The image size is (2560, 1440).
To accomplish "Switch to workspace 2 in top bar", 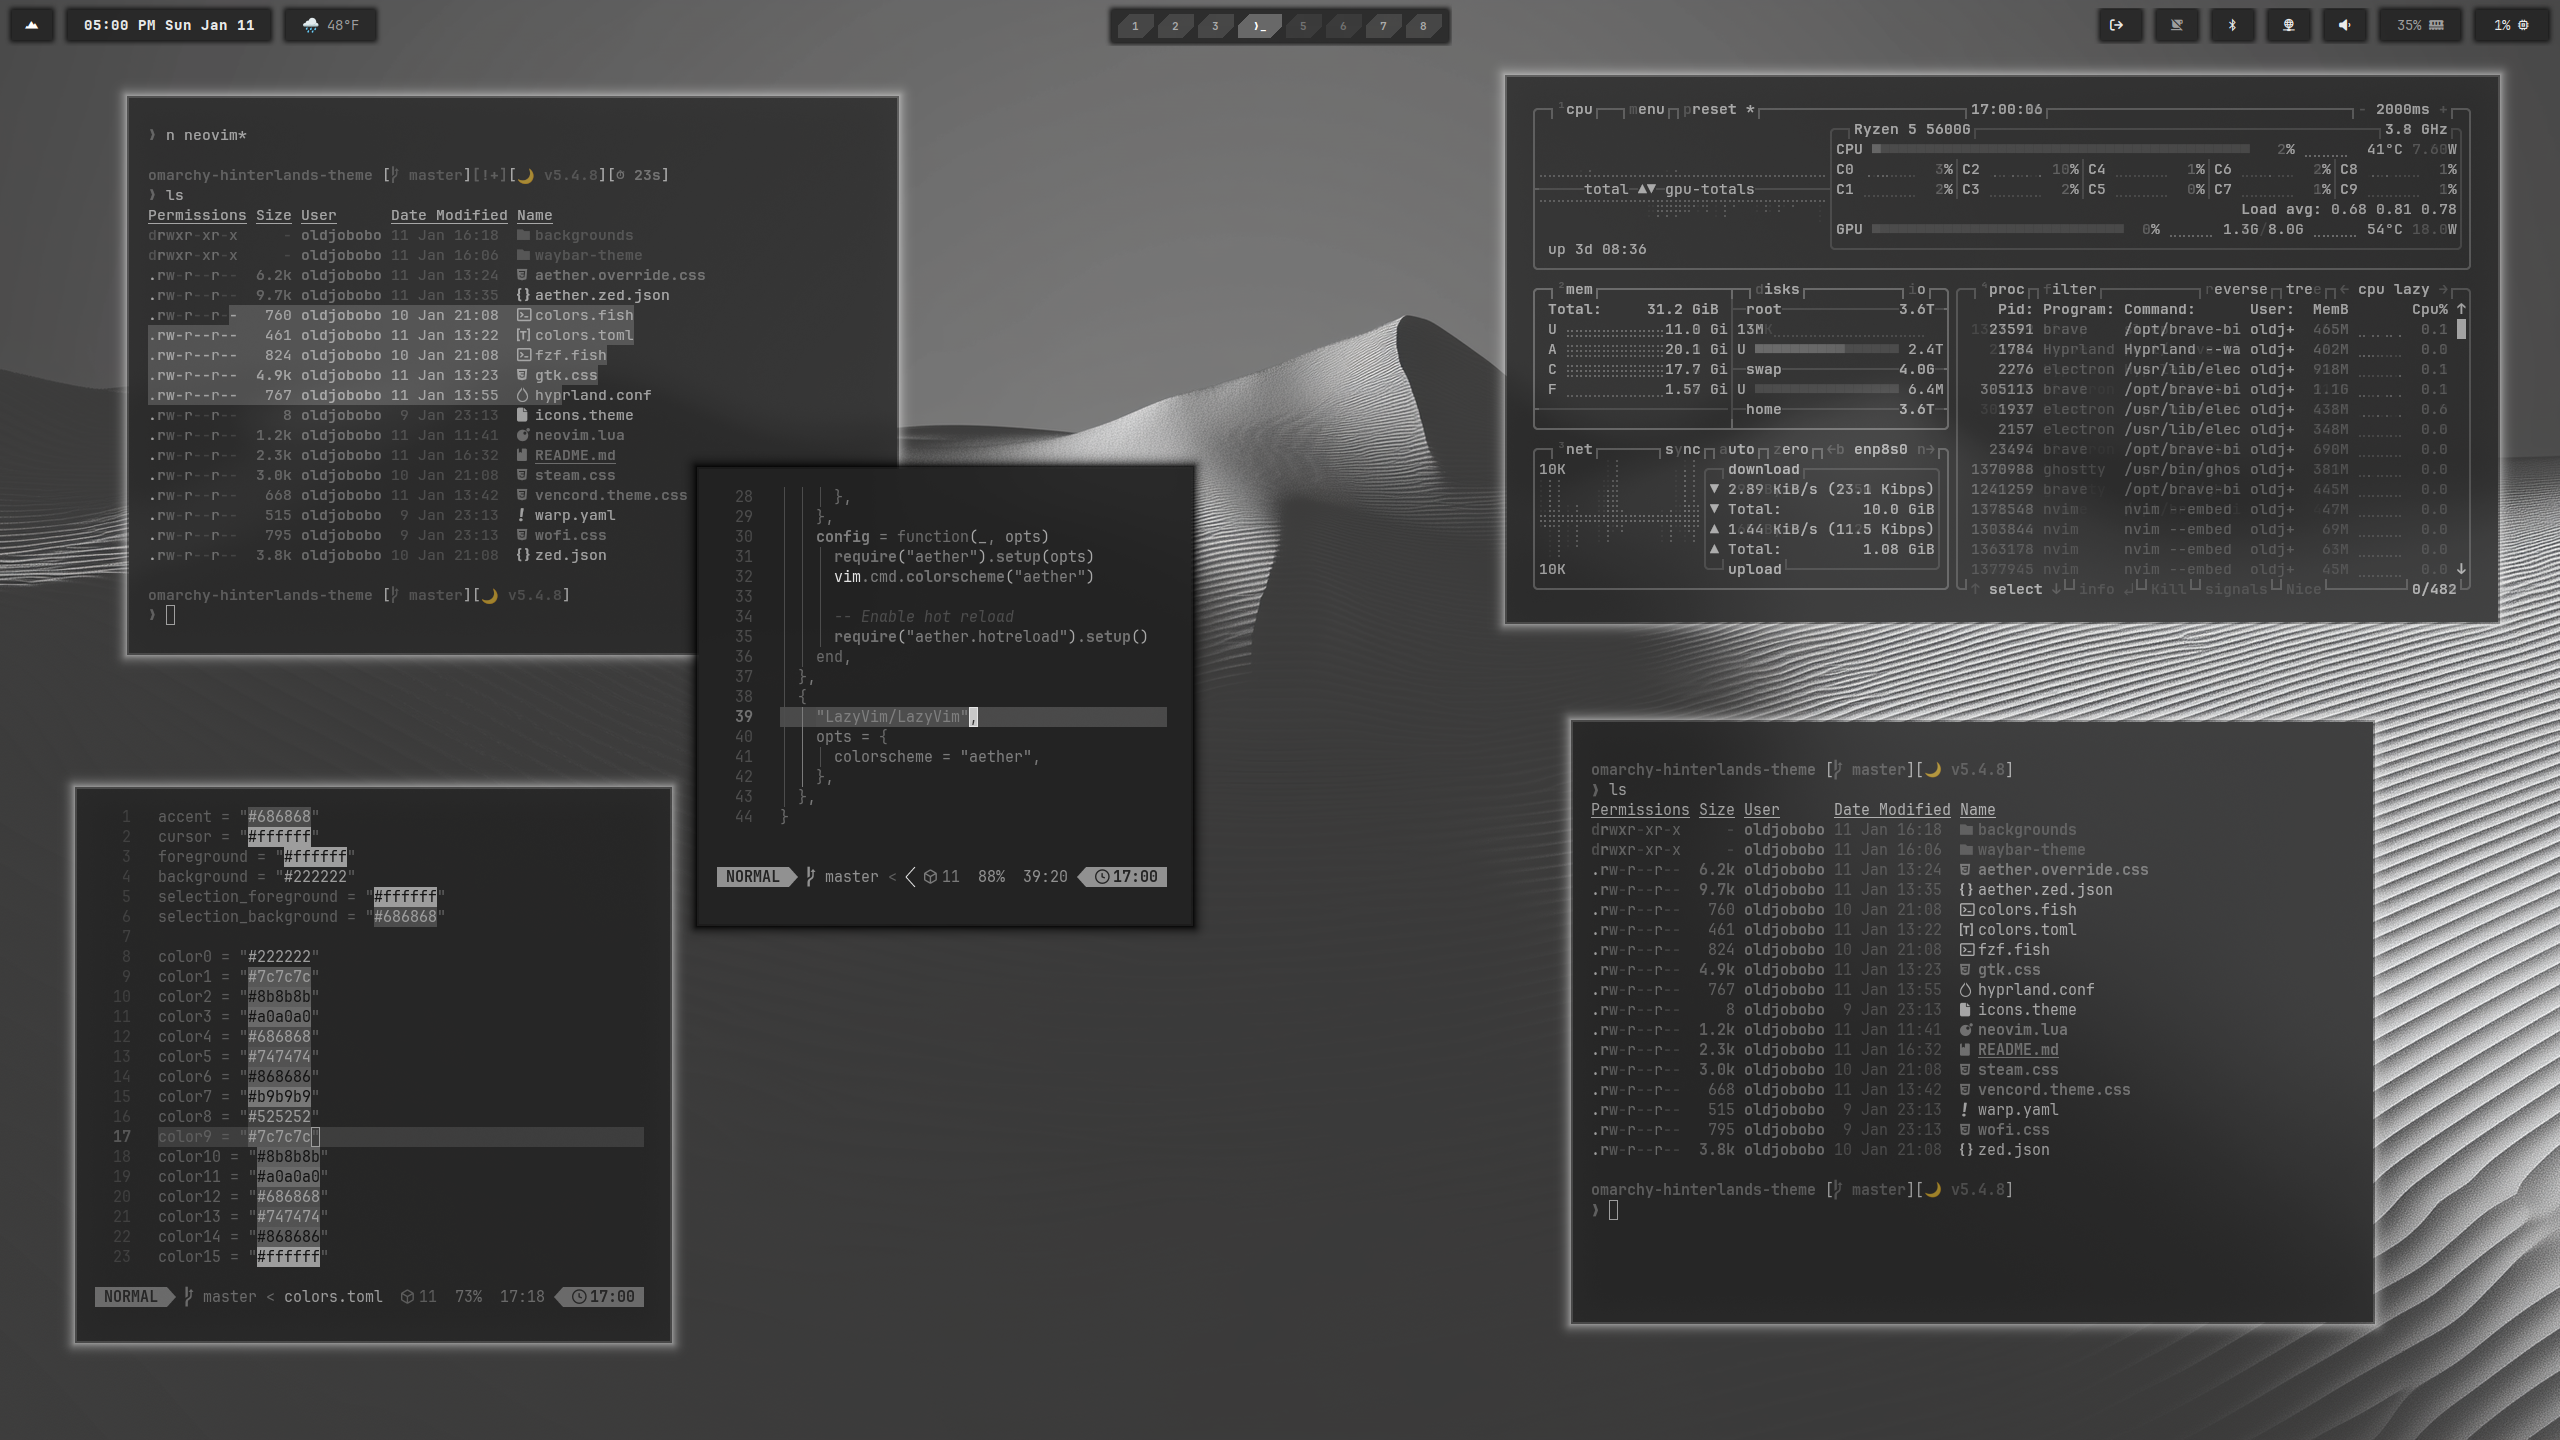I will 1175,26.
